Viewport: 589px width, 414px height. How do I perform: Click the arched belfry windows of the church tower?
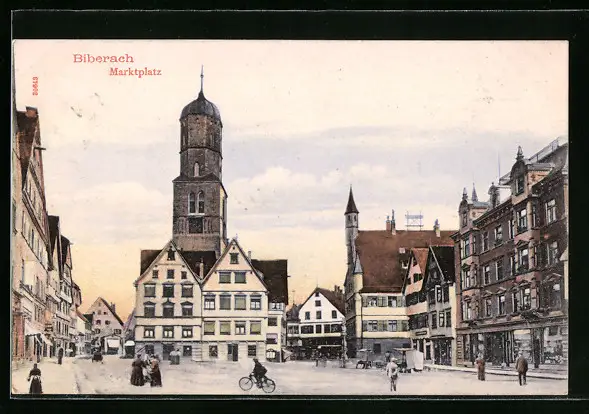[196, 203]
